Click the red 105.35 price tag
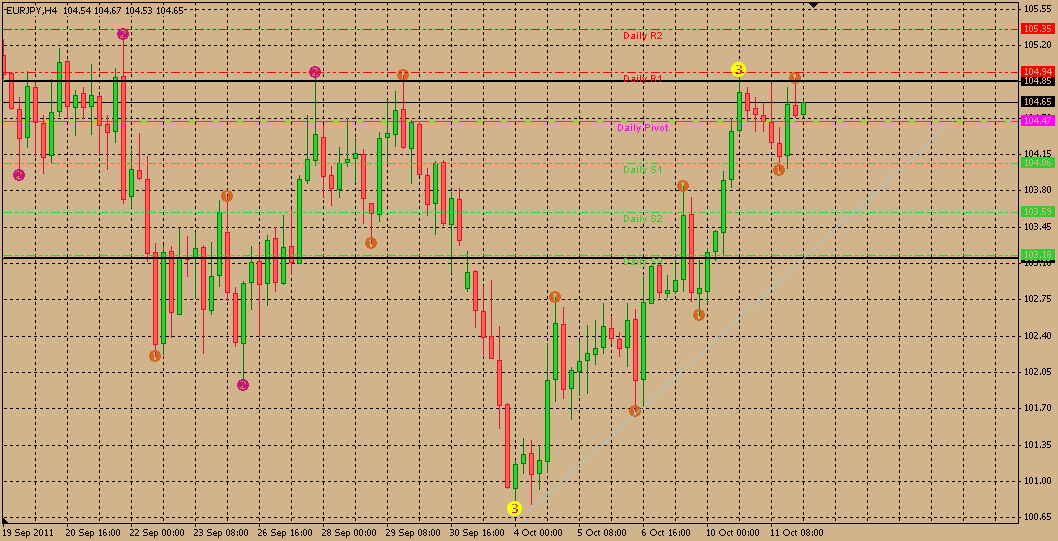1058x541 pixels. [x=1037, y=29]
